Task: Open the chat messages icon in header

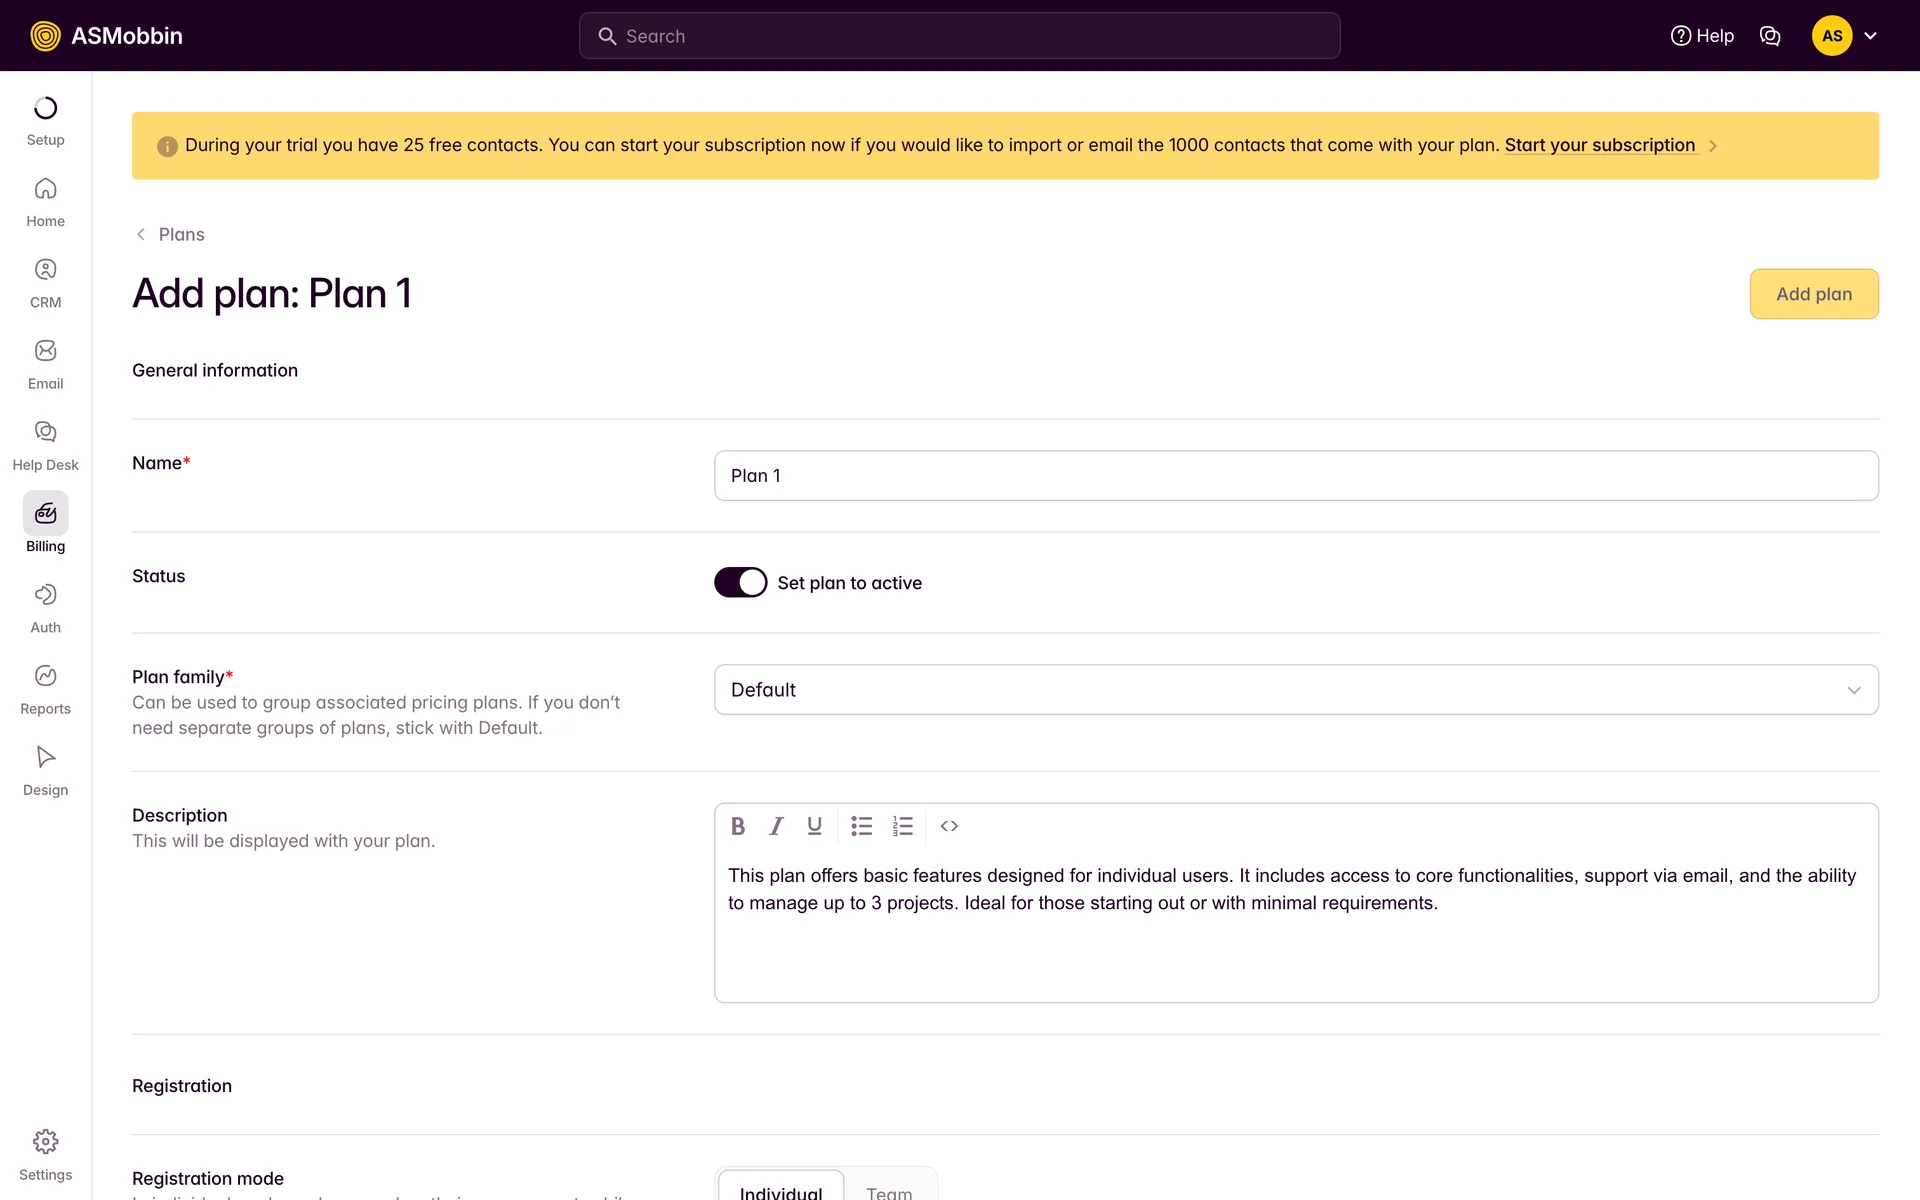Action: pos(1770,36)
